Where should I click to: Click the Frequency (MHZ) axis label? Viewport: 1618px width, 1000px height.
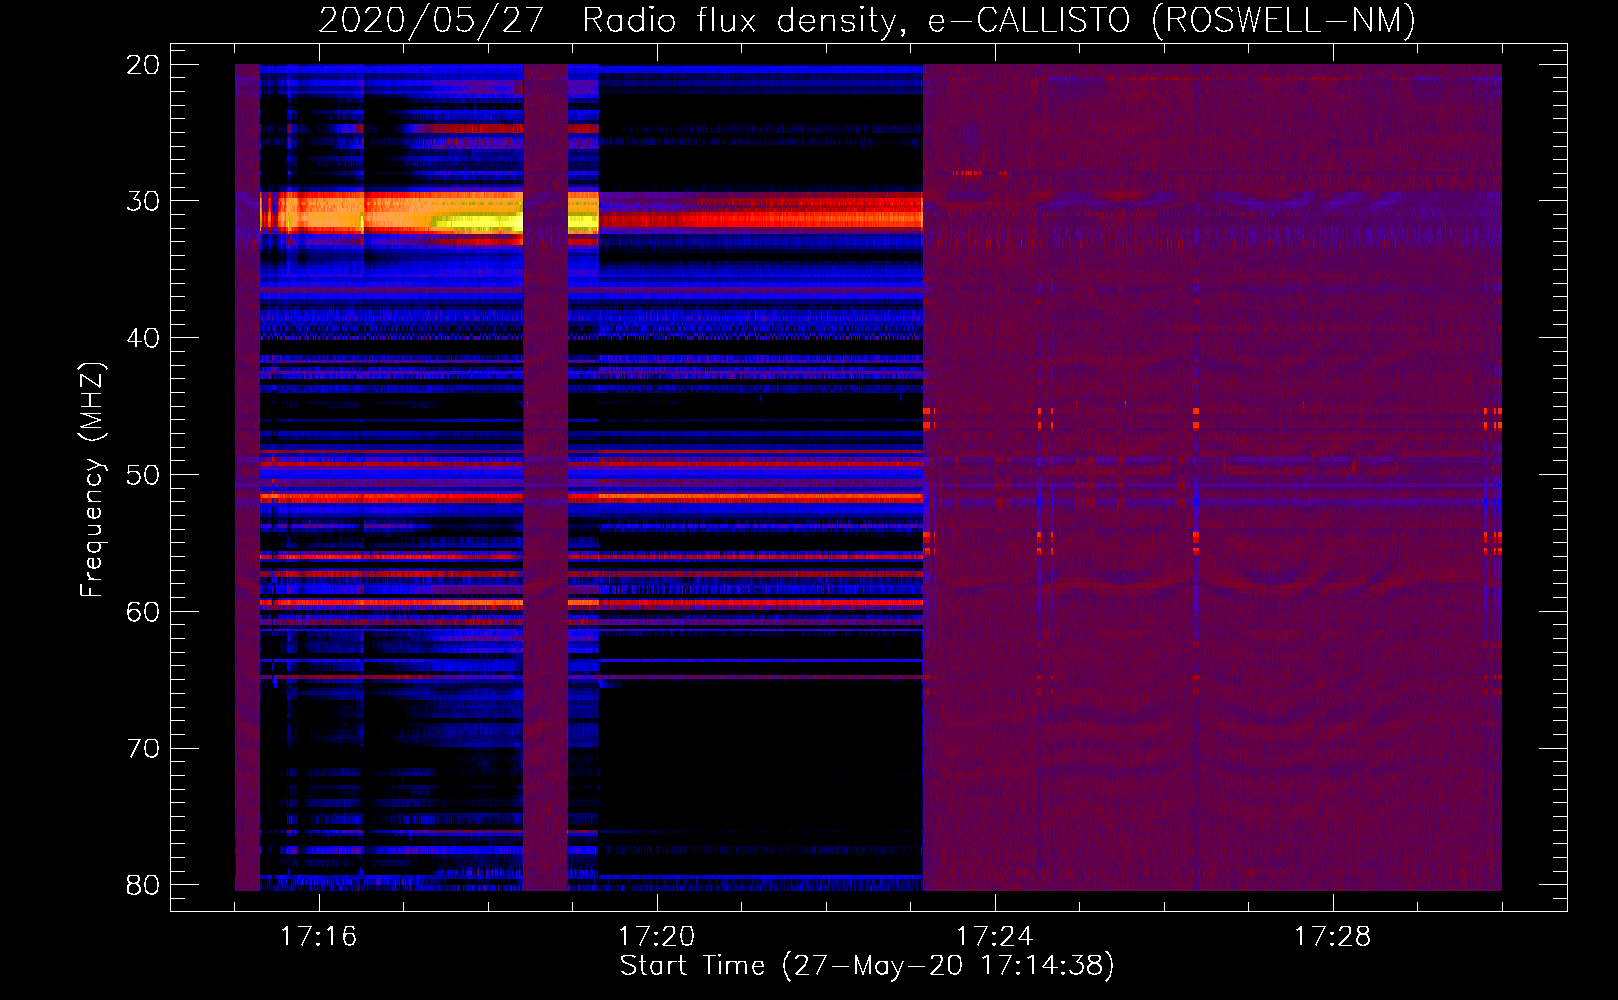click(x=91, y=480)
